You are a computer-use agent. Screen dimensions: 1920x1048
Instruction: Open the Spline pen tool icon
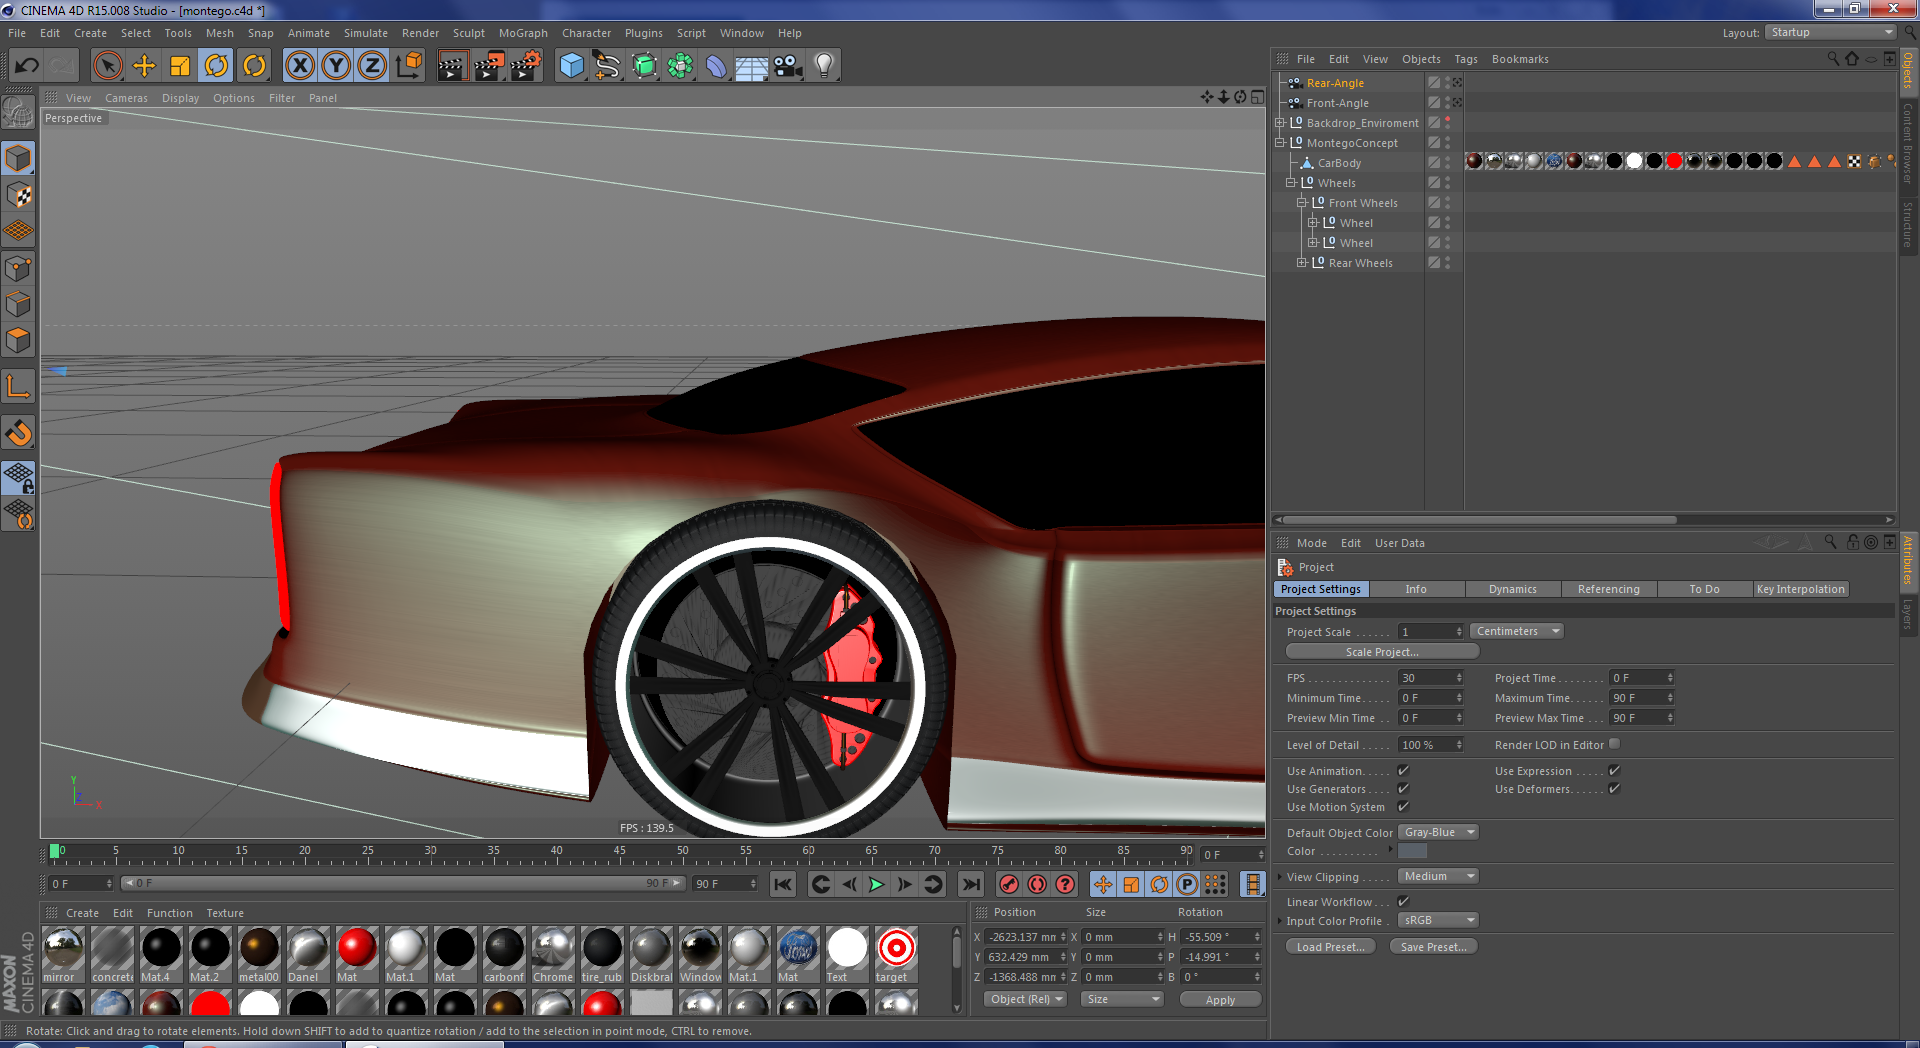pos(607,66)
